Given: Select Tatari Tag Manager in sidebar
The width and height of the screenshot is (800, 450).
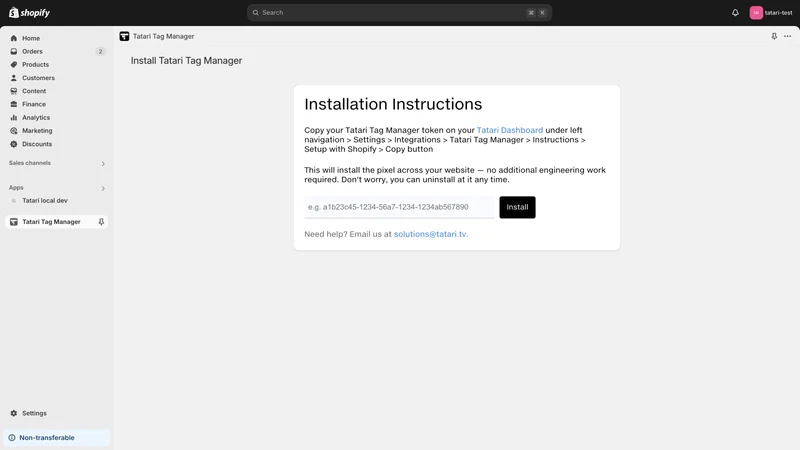Looking at the screenshot, I should pyautogui.click(x=56, y=222).
